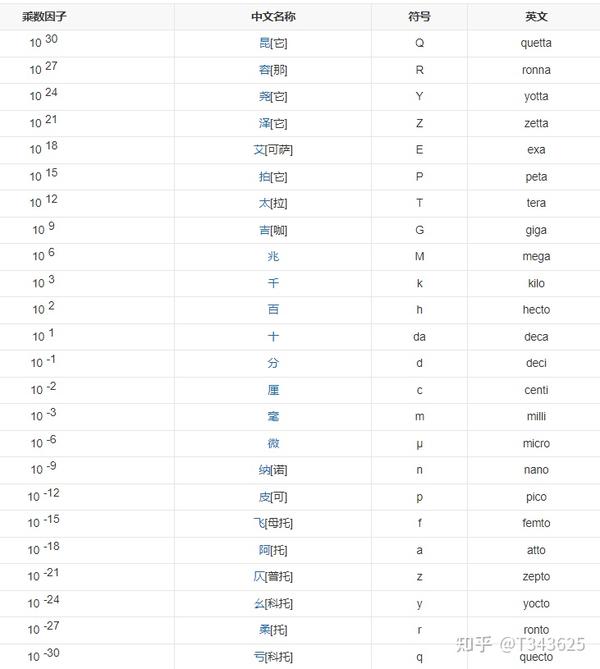The width and height of the screenshot is (600, 669).
Task: Select the 中文名称 column header
Action: coord(273,17)
